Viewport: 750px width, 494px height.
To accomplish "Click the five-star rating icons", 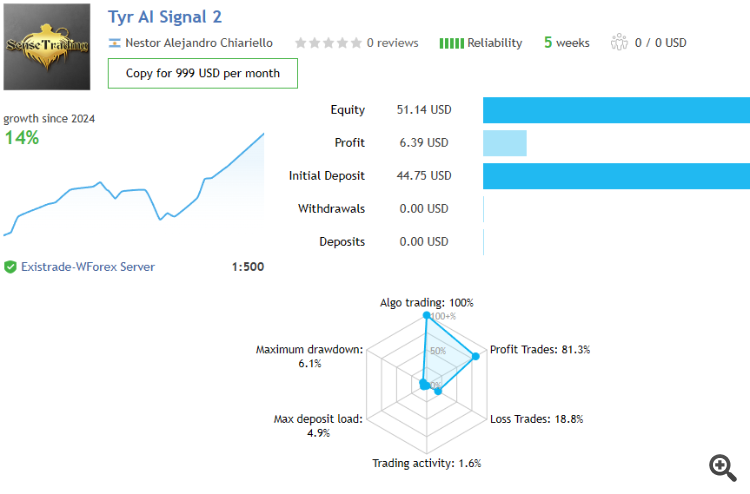I will pyautogui.click(x=328, y=43).
